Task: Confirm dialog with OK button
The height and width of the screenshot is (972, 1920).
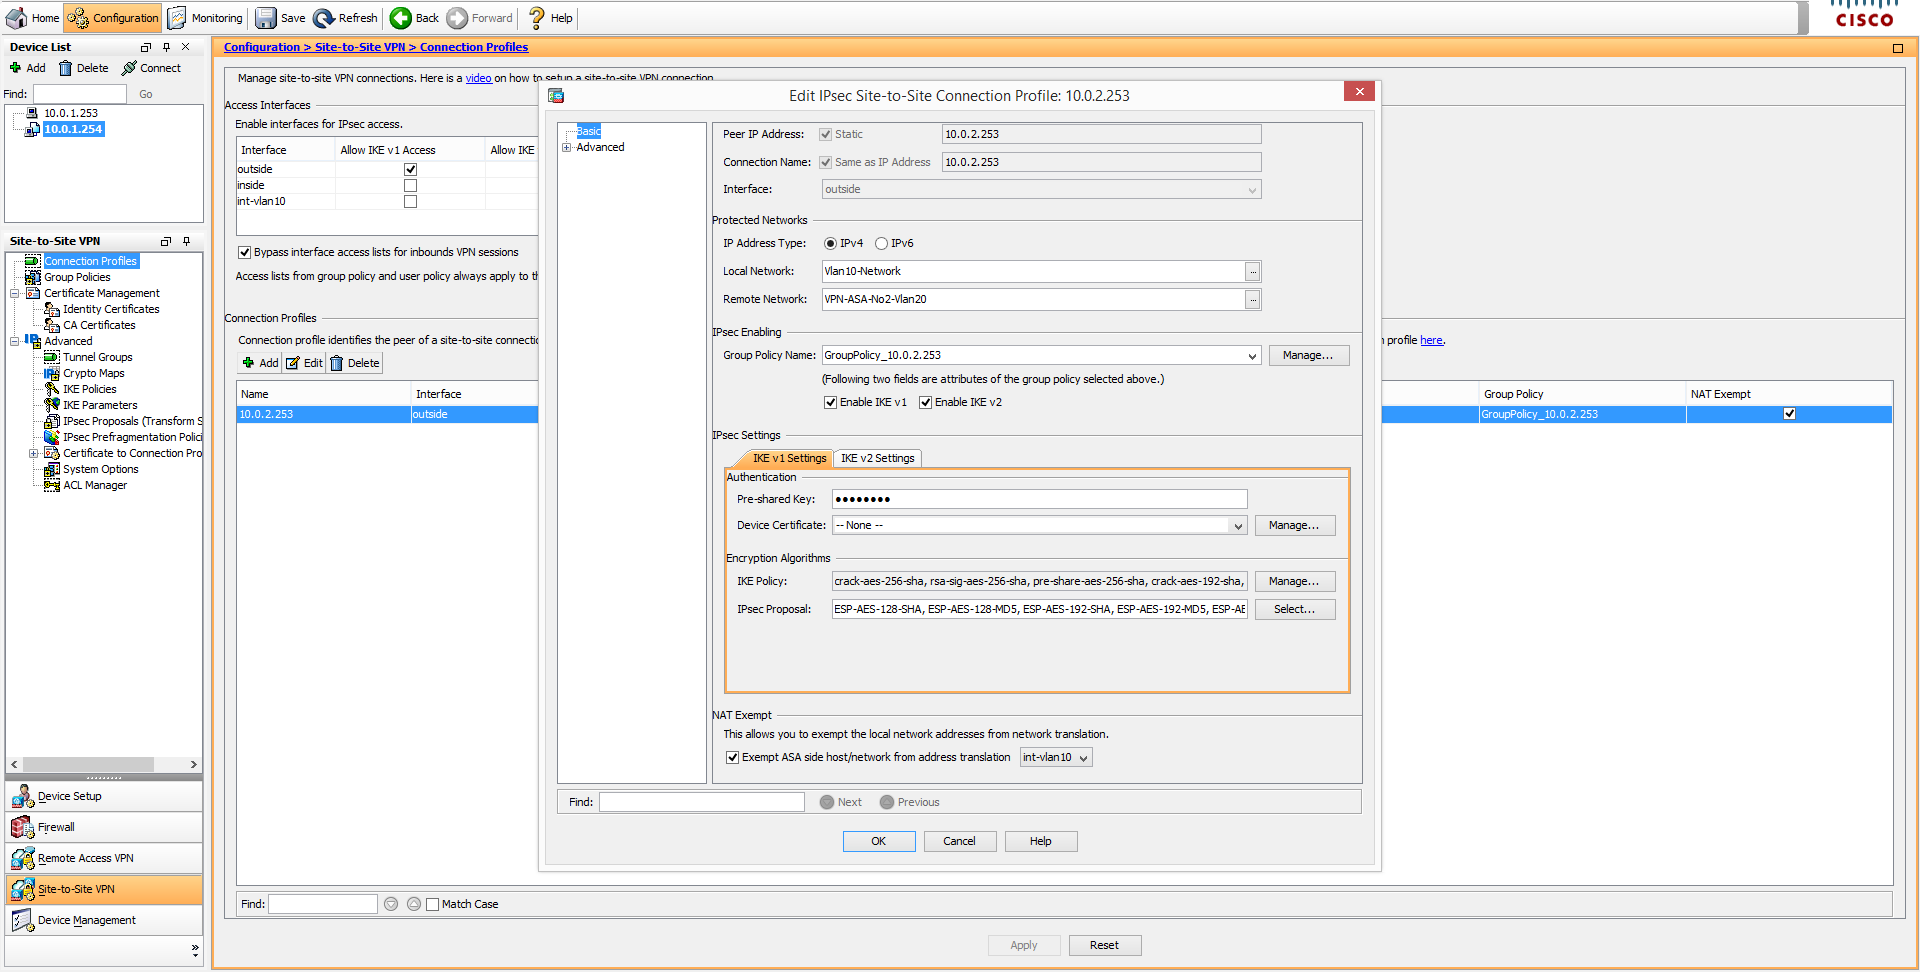Action: coord(878,841)
